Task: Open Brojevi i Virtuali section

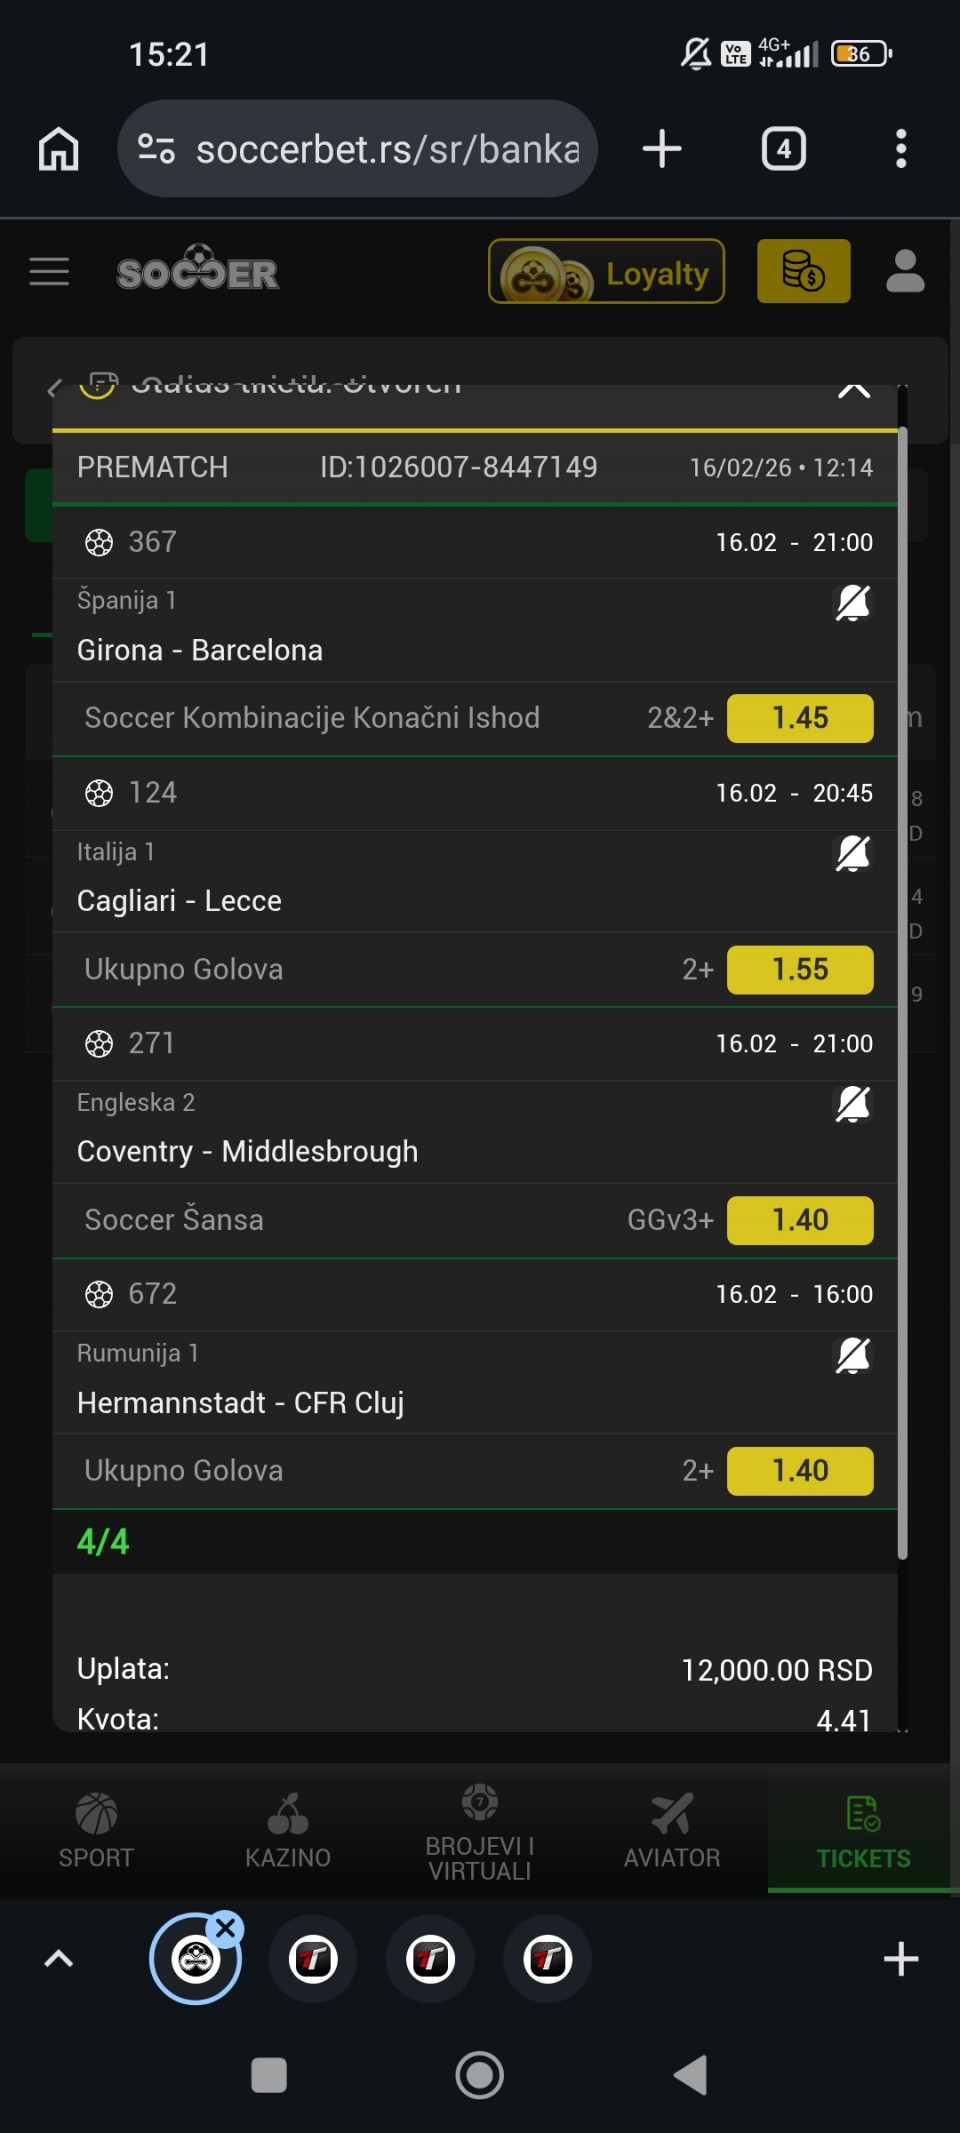Action: pyautogui.click(x=480, y=1830)
